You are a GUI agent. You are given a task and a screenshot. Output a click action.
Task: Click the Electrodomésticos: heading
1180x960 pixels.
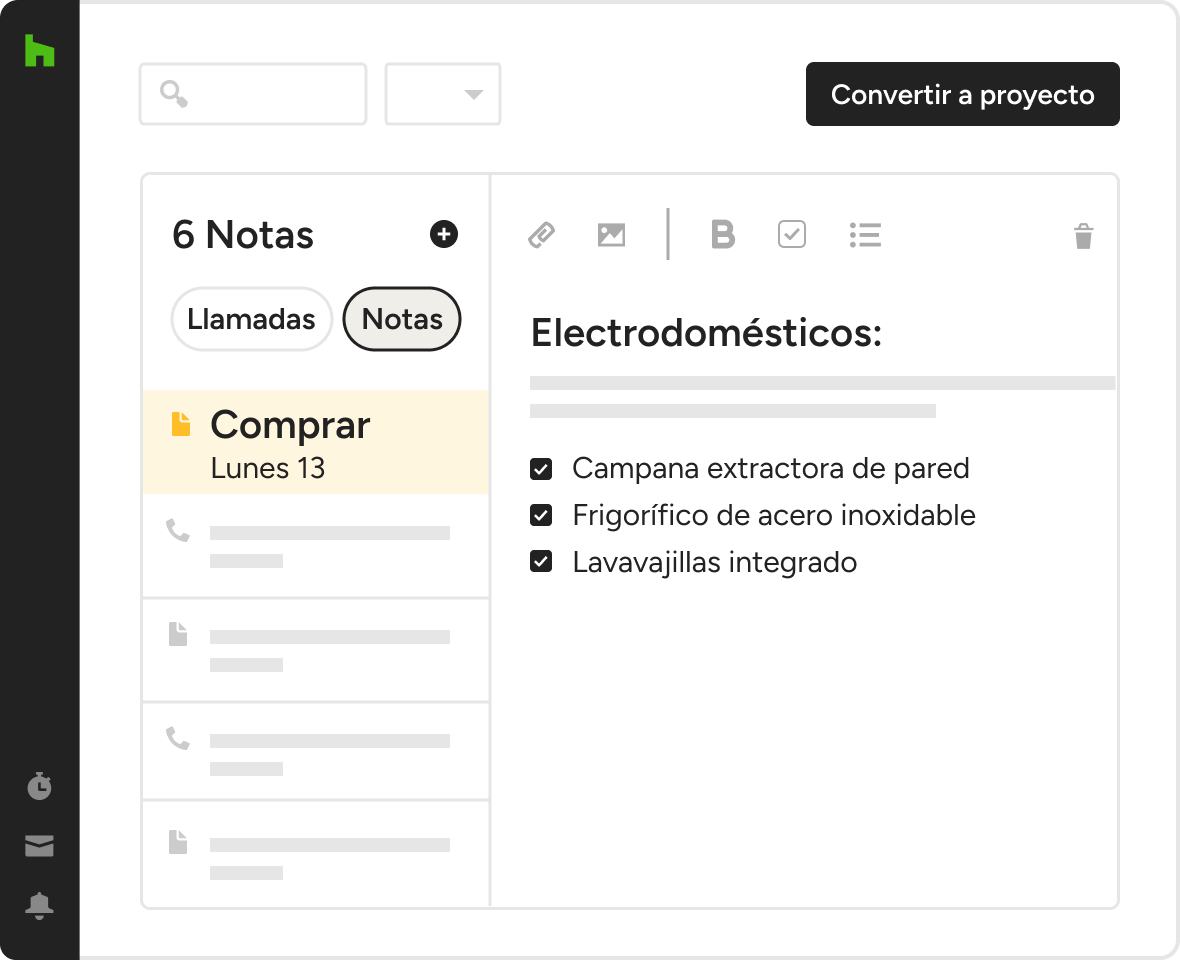click(706, 333)
